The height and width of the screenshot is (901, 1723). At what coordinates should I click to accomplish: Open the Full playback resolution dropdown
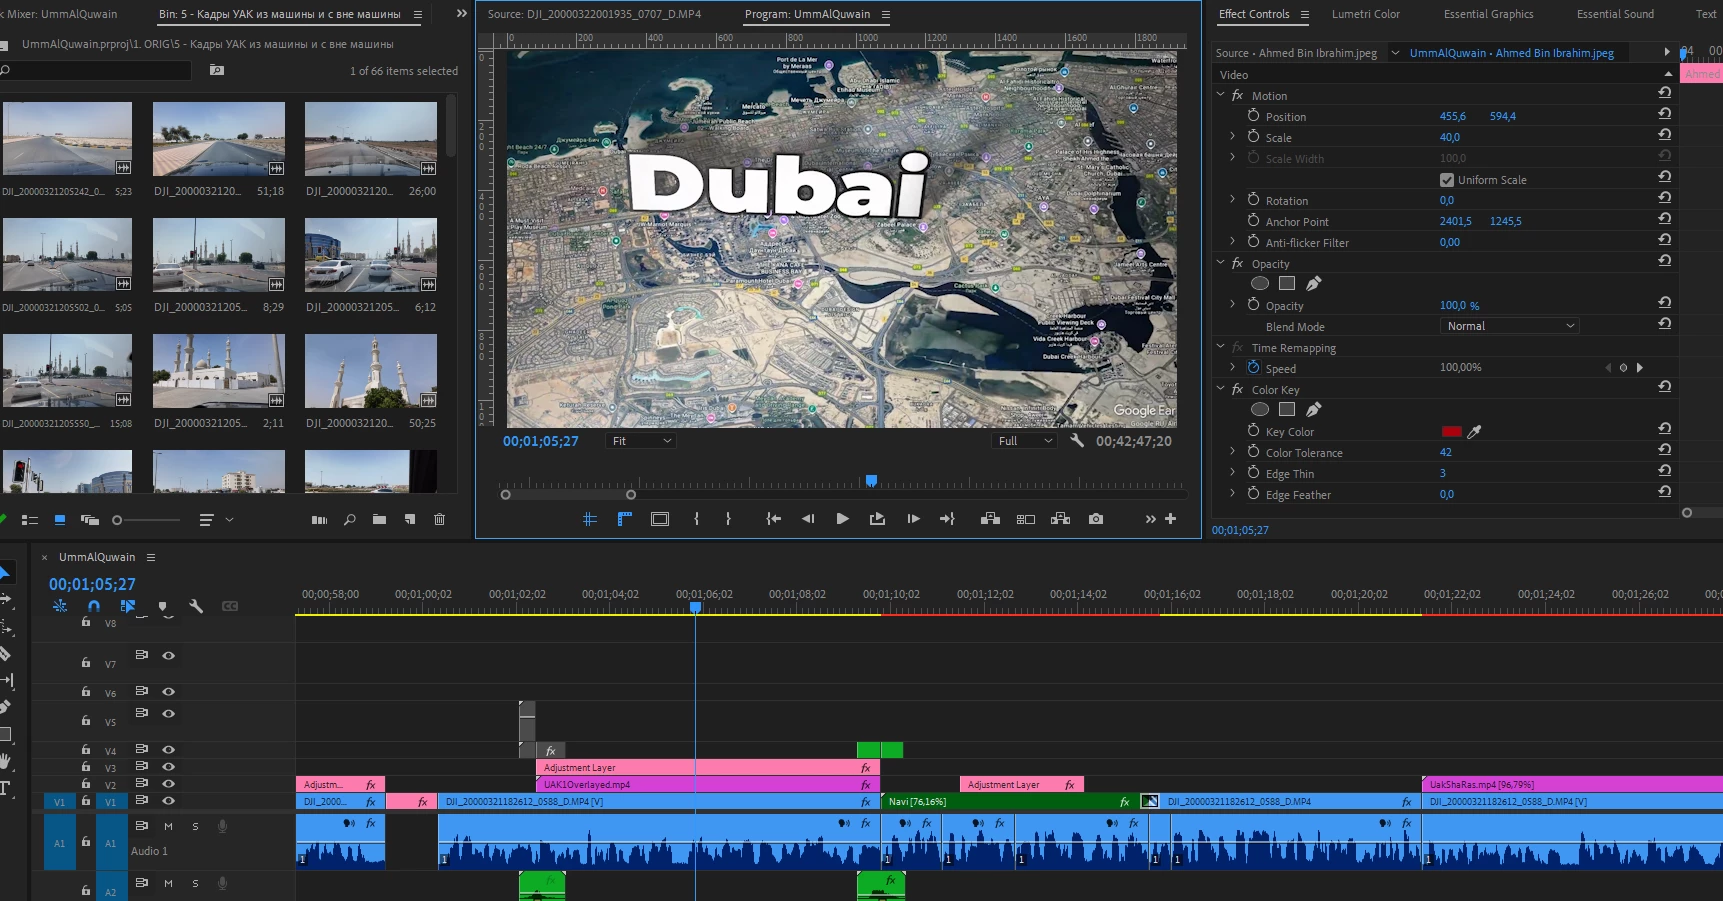click(1026, 441)
